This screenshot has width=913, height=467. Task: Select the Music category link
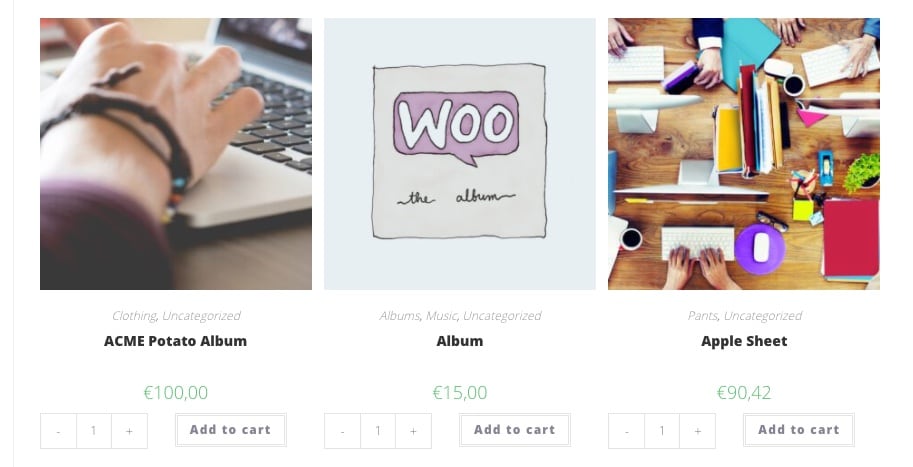441,316
